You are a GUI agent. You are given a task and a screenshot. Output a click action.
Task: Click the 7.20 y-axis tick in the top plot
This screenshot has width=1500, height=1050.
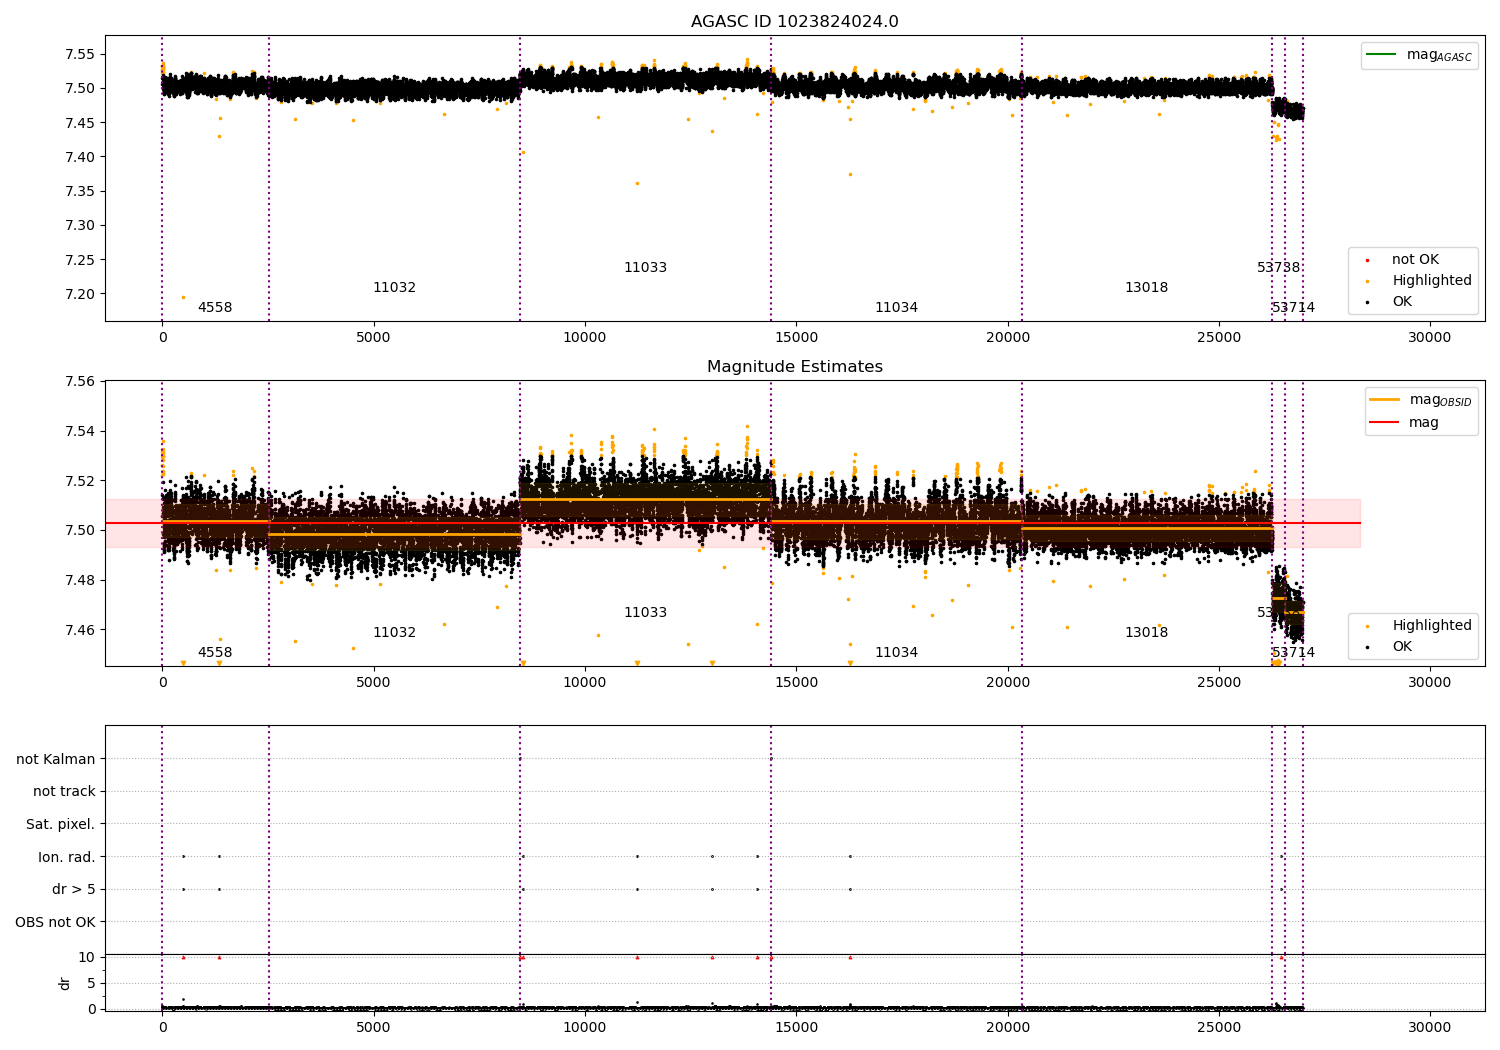click(80, 294)
